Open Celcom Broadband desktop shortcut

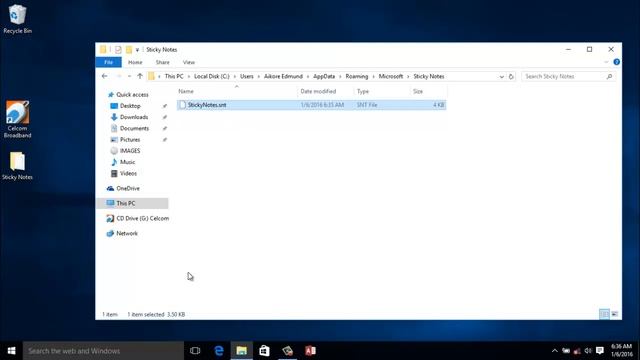point(17,119)
